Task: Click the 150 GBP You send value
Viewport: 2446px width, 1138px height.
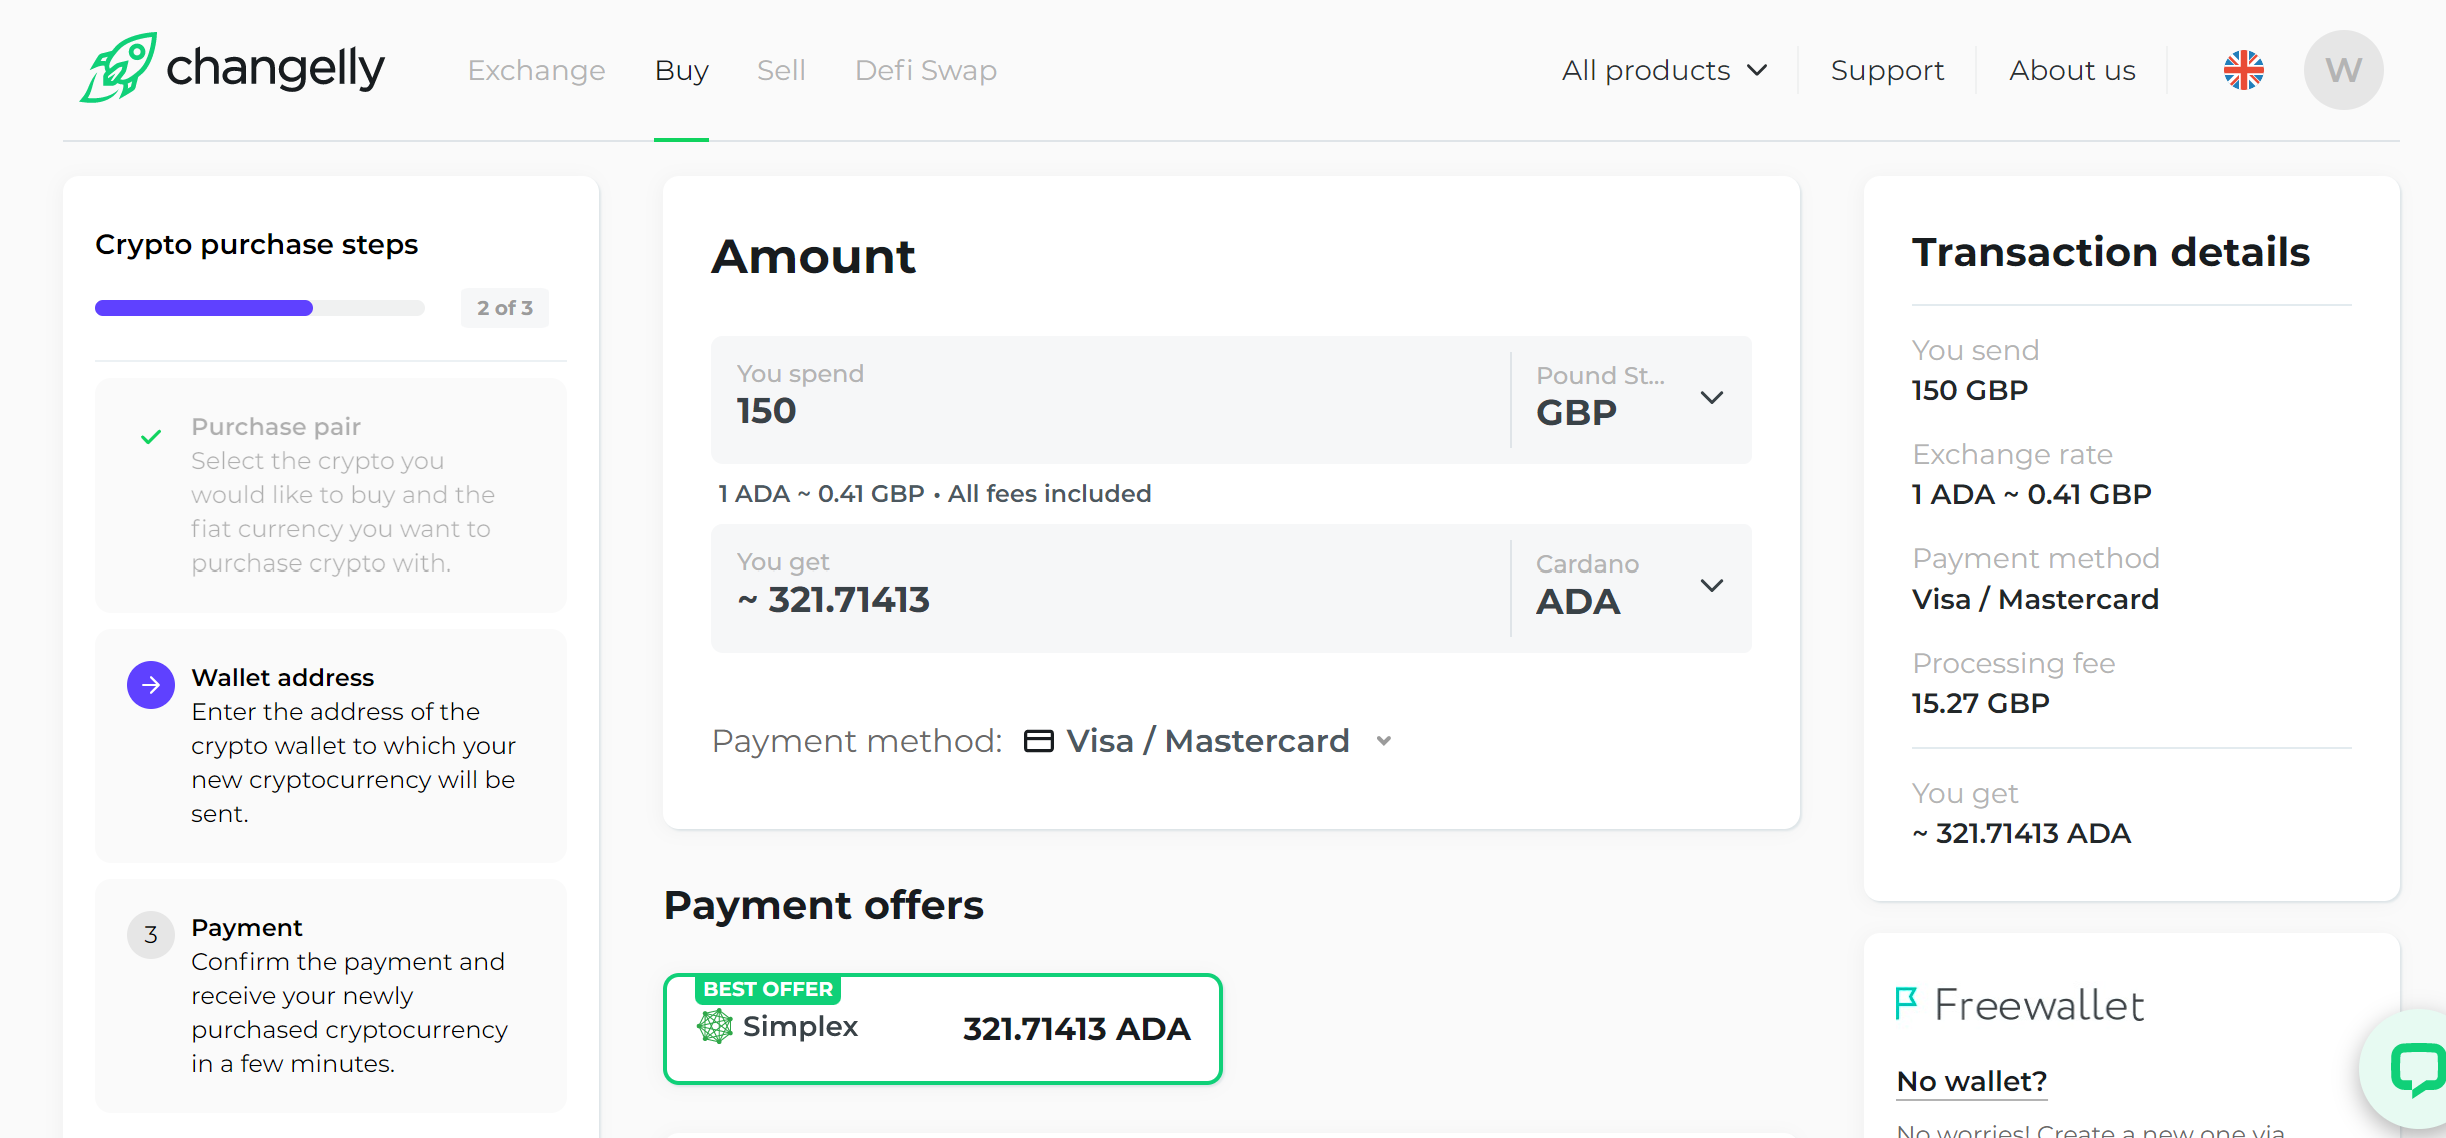Action: [1970, 390]
